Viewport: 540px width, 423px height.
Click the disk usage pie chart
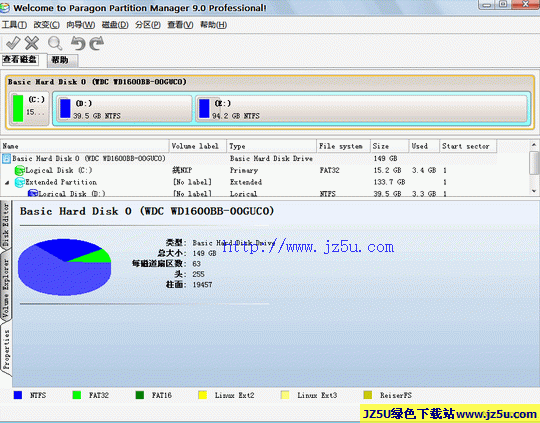(x=64, y=267)
